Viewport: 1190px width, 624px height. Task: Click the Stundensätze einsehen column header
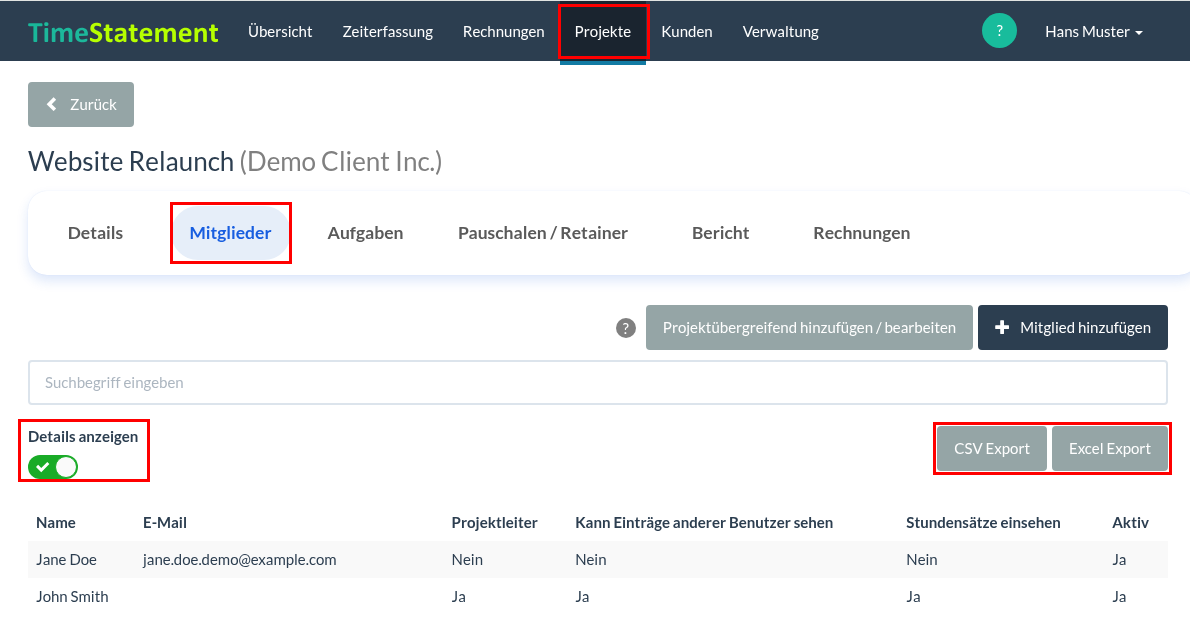click(x=983, y=522)
